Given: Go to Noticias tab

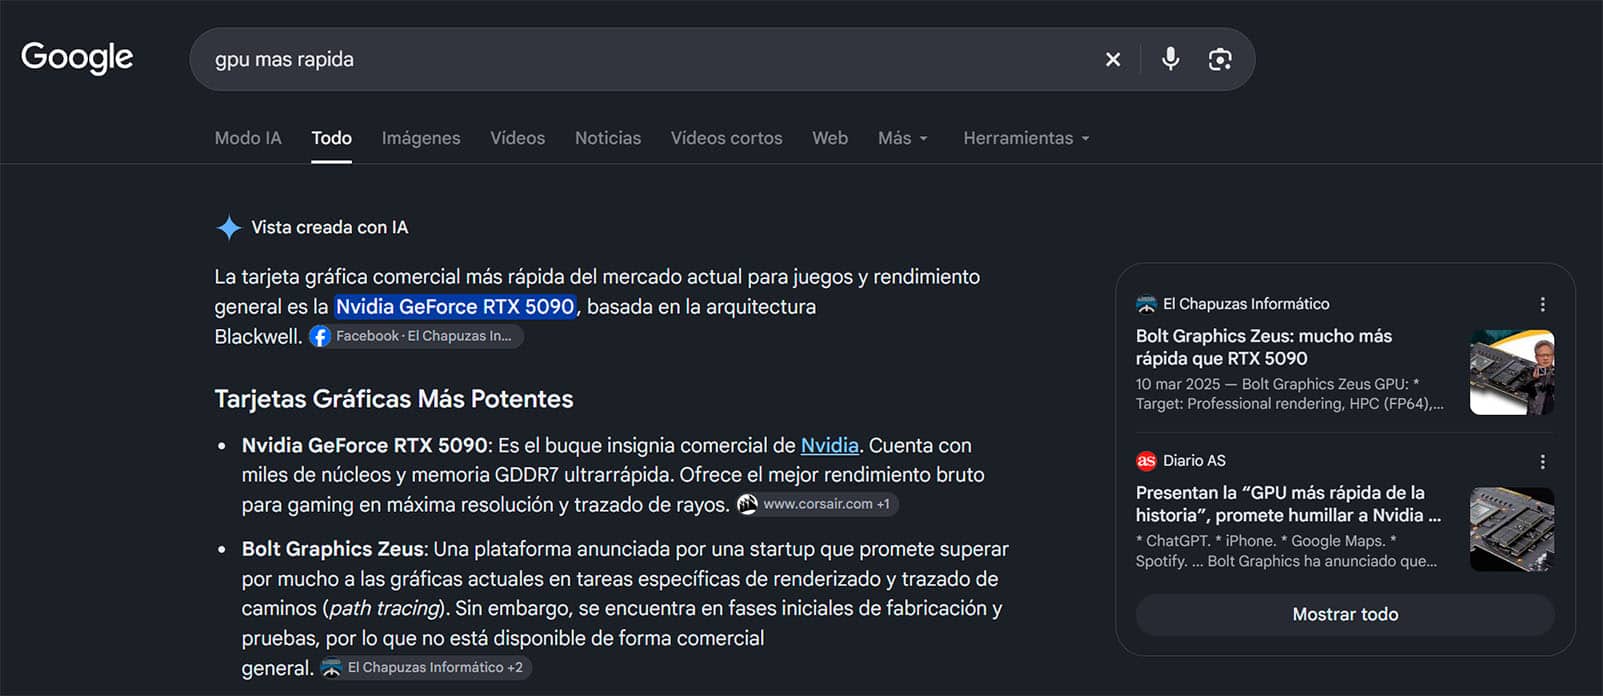Looking at the screenshot, I should tap(608, 138).
